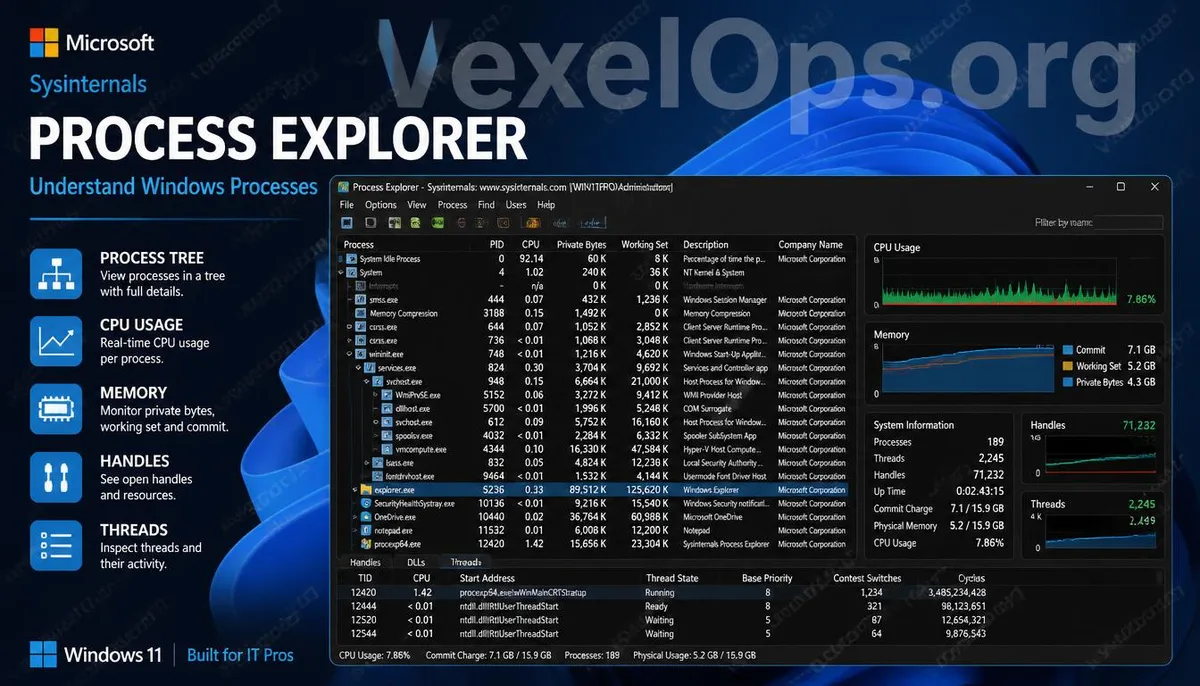The width and height of the screenshot is (1200, 686).
Task: Switch to the Threads tab
Action: click(466, 563)
